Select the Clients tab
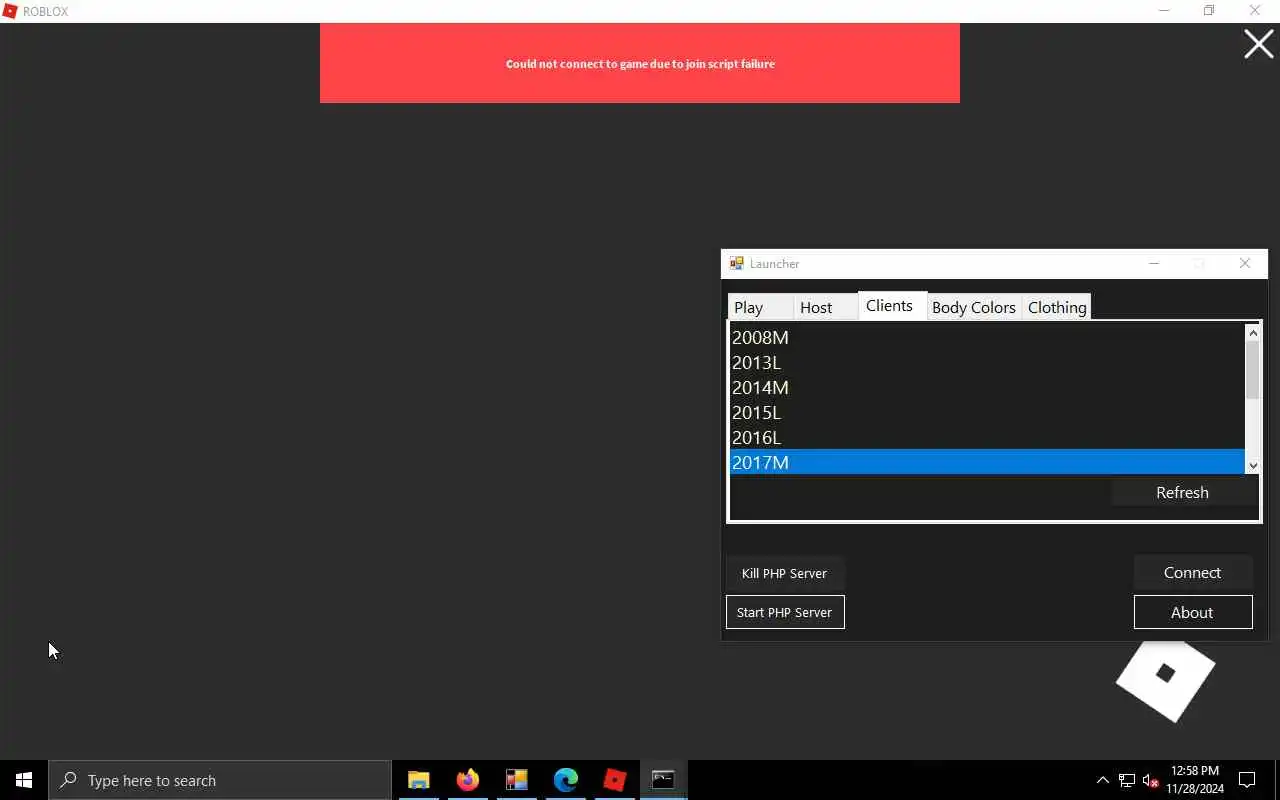 (892, 305)
